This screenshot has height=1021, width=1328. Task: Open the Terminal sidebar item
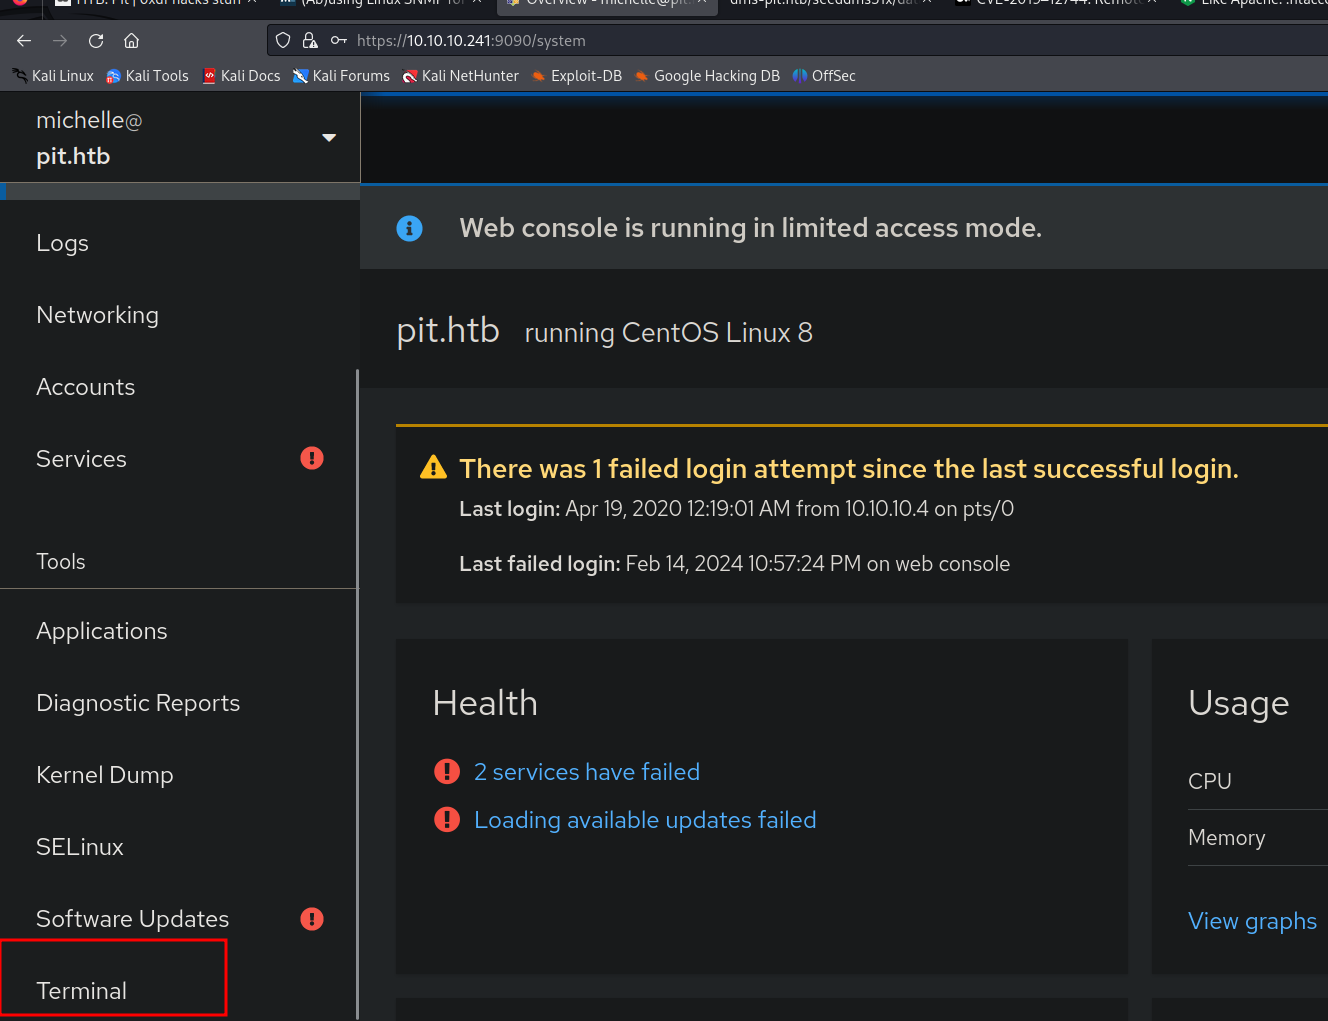[81, 991]
